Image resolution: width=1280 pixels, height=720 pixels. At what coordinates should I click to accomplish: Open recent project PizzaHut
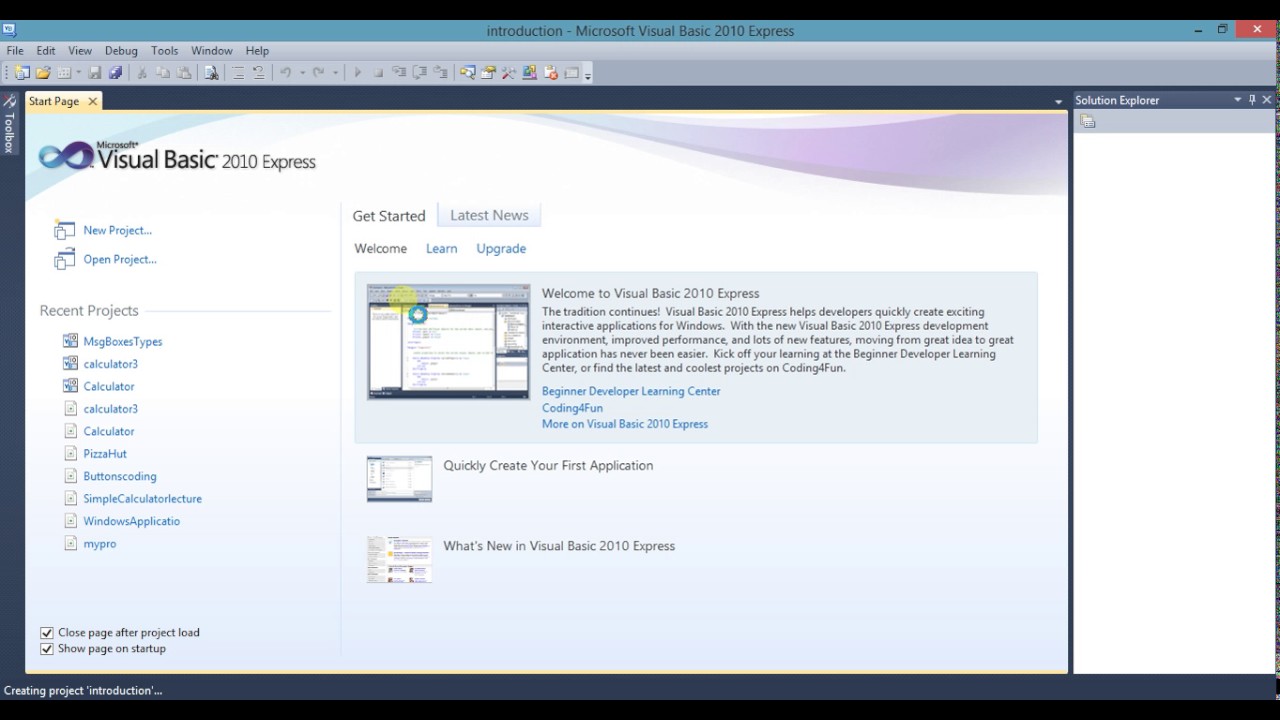point(105,454)
